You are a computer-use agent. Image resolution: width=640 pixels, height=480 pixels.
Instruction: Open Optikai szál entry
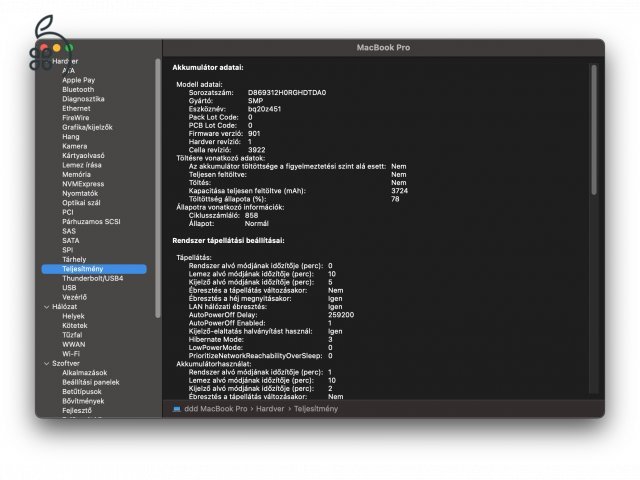coord(81,203)
